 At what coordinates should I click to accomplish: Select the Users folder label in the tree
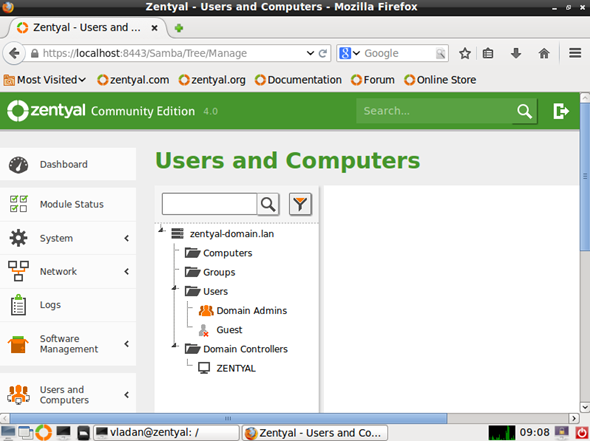(216, 291)
